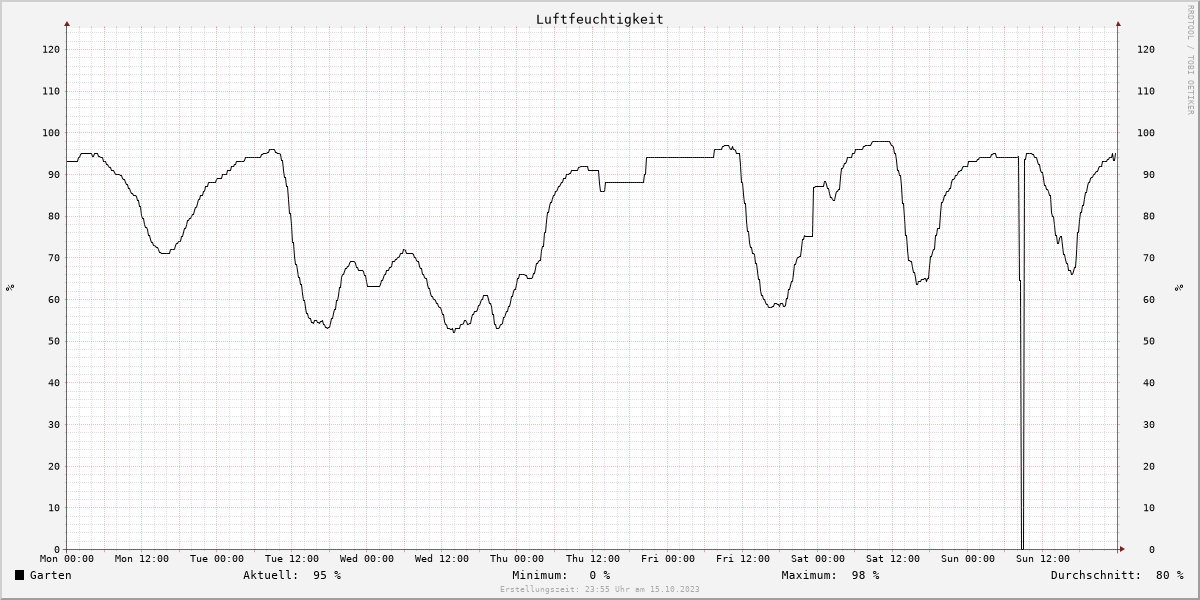
Task: Select the "Thu 12:00" time axis label
Action: [592, 559]
